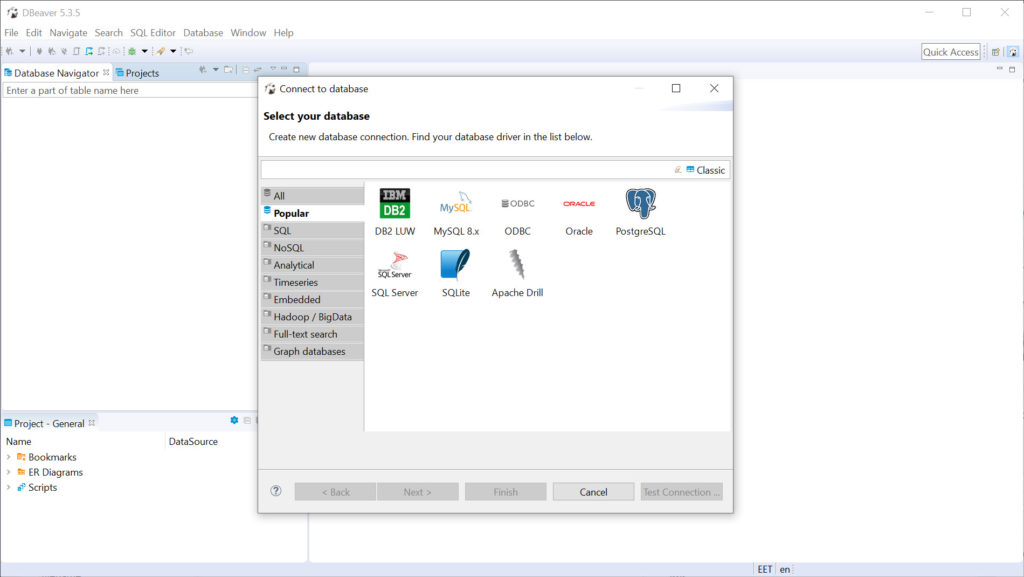Viewport: 1024px width, 577px height.
Task: Click the driver search field in dialog
Action: [465, 170]
